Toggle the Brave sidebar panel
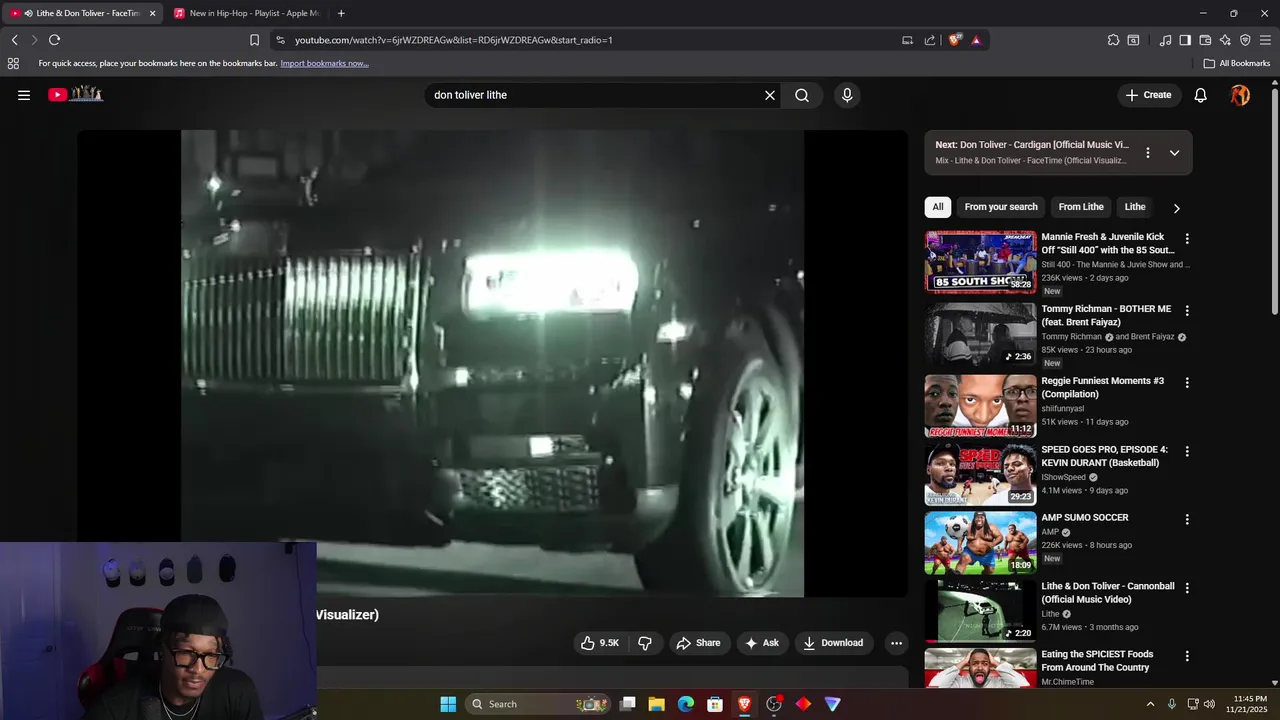Viewport: 1280px width, 720px height. [x=1185, y=40]
